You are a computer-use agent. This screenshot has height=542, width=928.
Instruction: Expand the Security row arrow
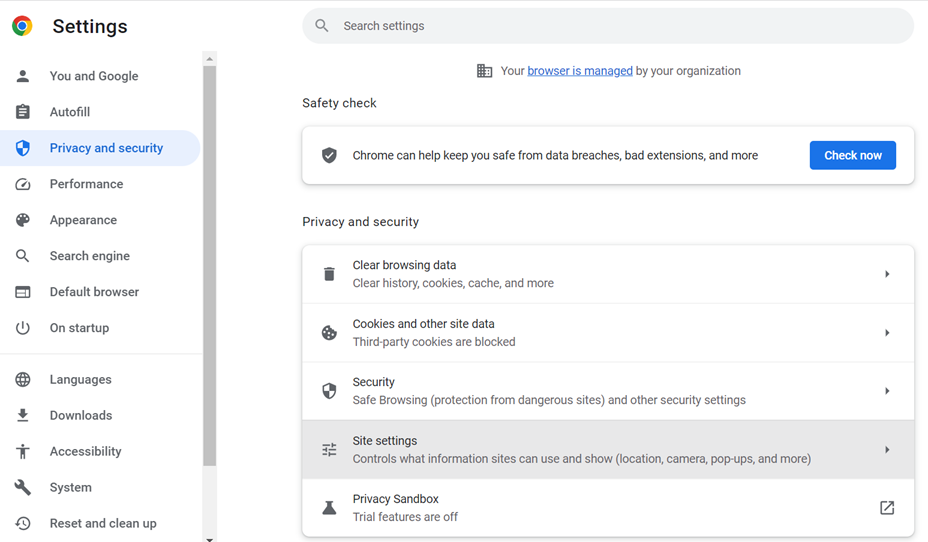pos(886,391)
